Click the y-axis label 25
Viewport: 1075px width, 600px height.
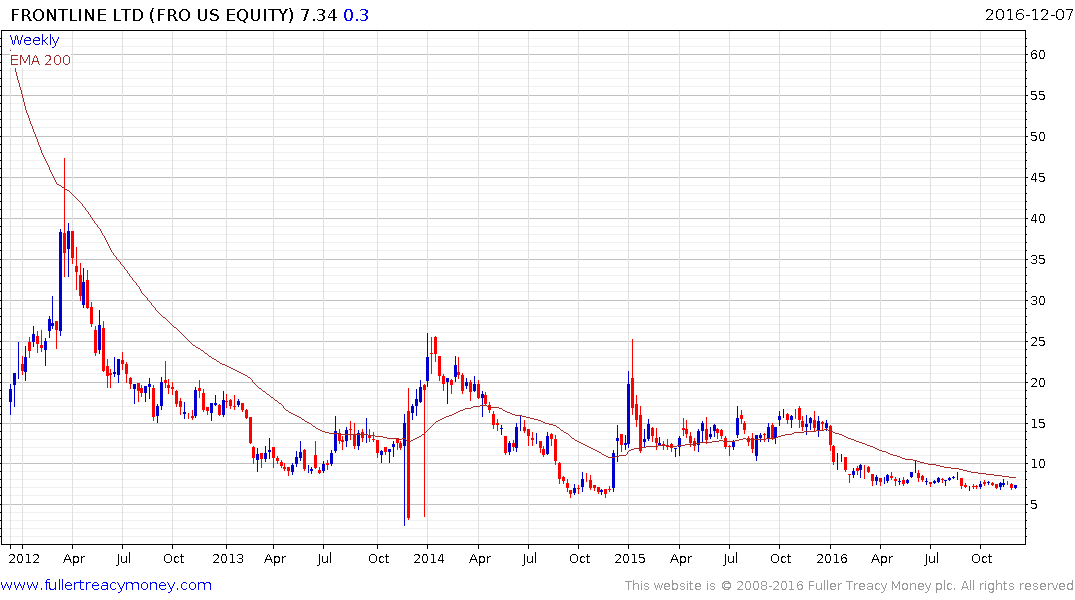pos(1037,341)
